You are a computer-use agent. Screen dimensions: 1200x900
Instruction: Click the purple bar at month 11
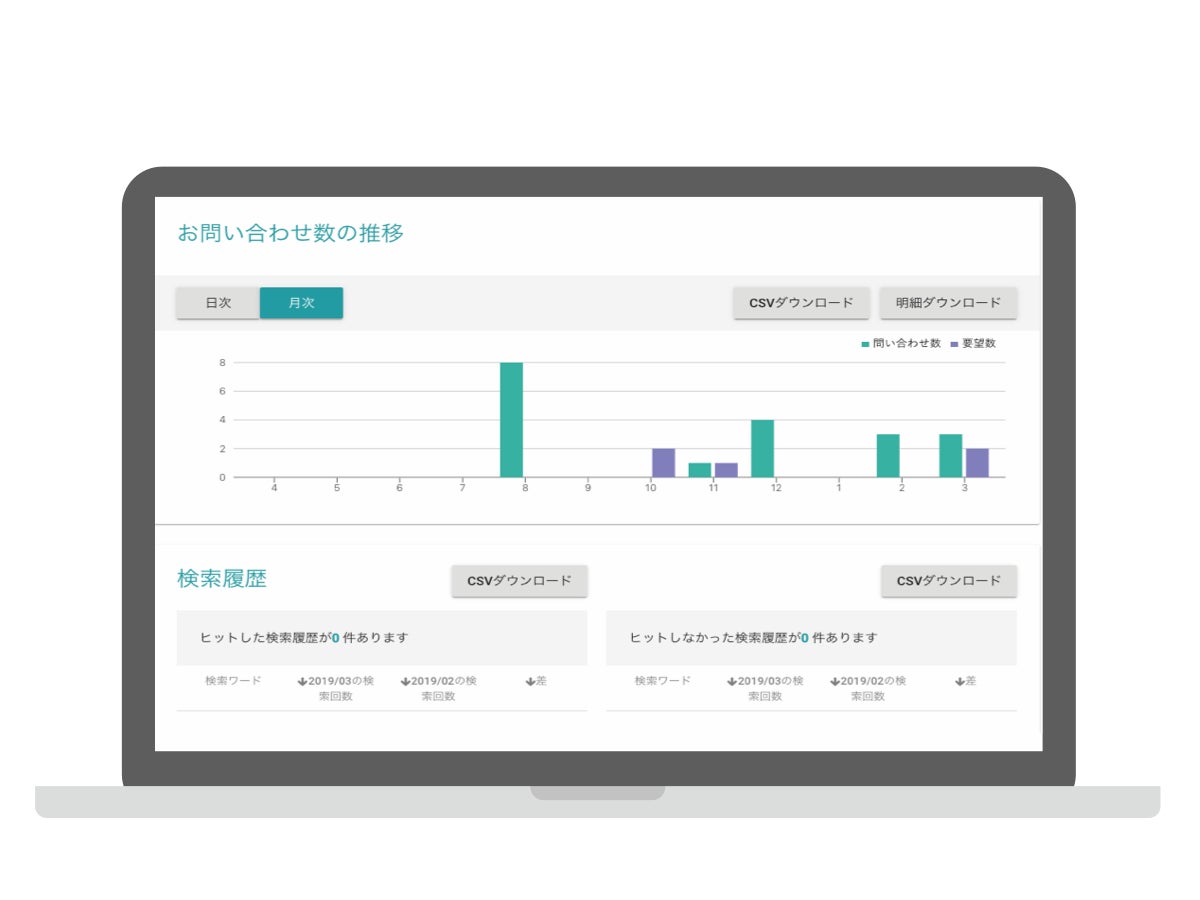point(726,470)
